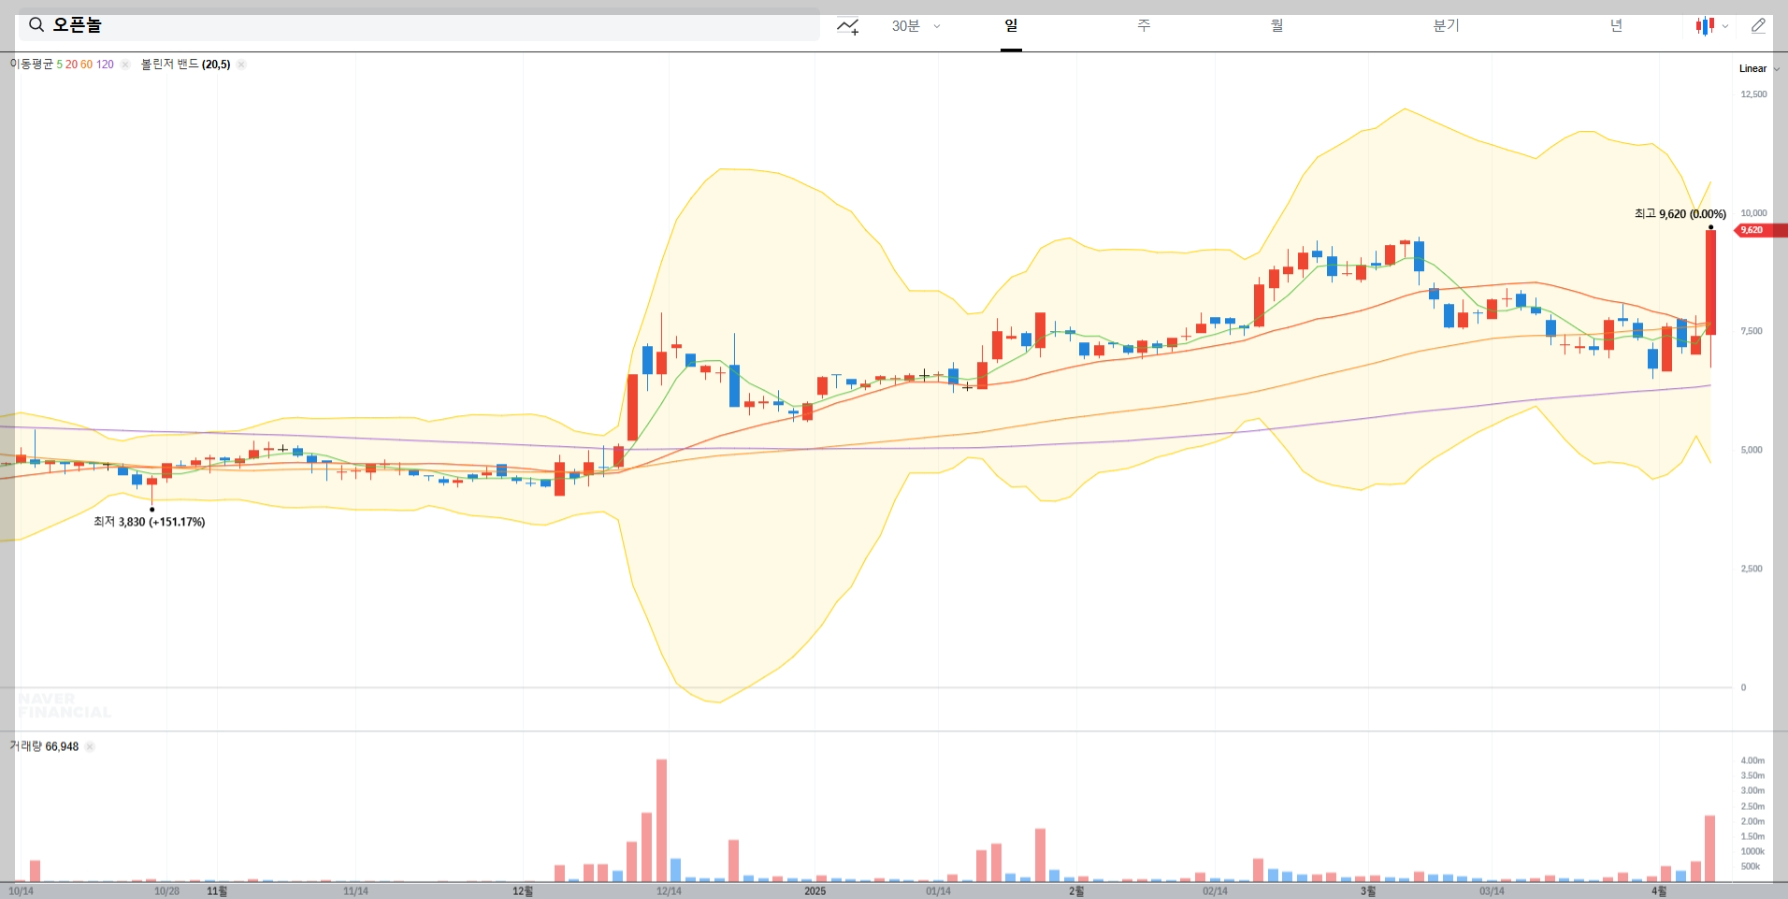Click the 최저 3,830 low marker label

point(149,522)
